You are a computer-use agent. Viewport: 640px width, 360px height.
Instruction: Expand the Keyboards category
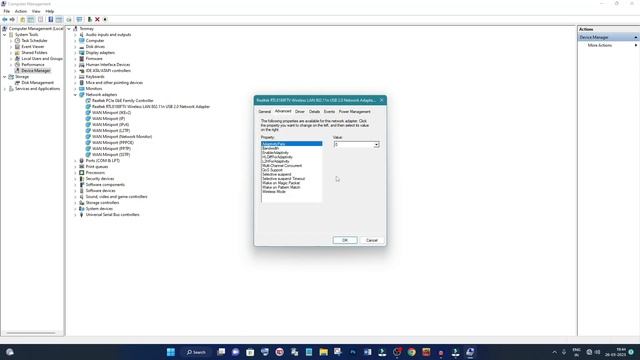coord(76,77)
